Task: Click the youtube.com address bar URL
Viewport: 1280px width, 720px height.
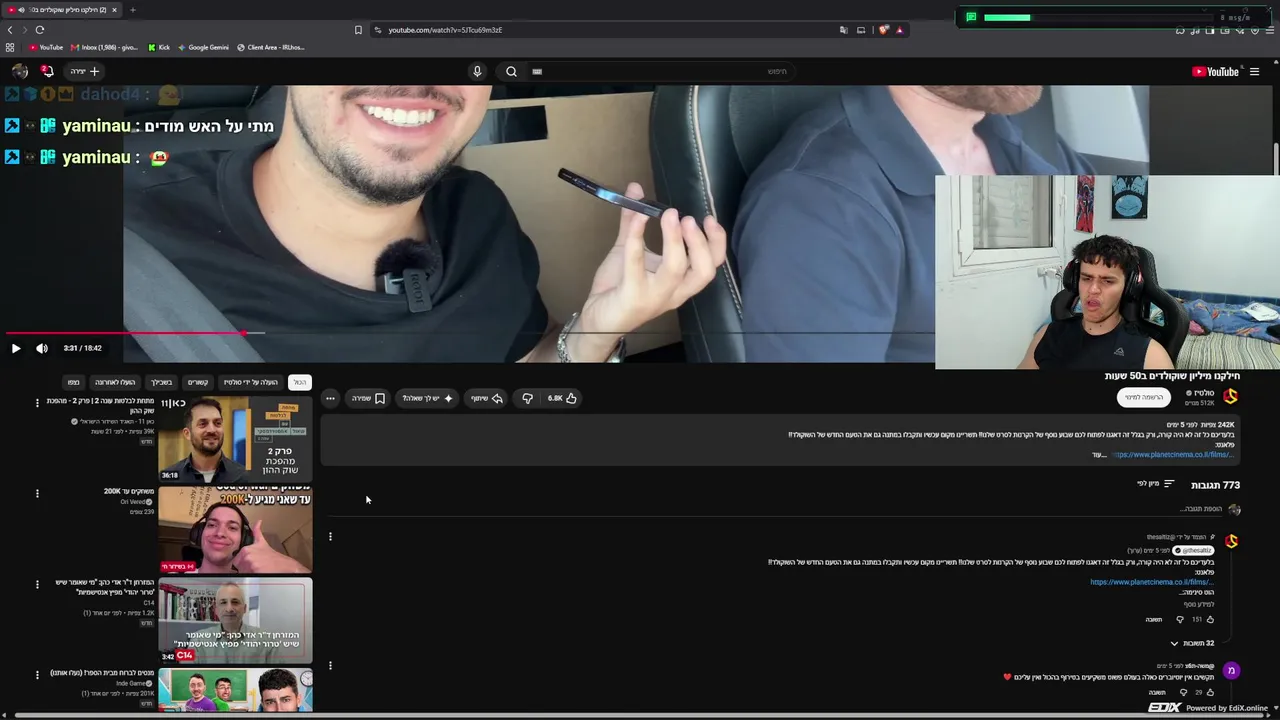Action: 445,30
